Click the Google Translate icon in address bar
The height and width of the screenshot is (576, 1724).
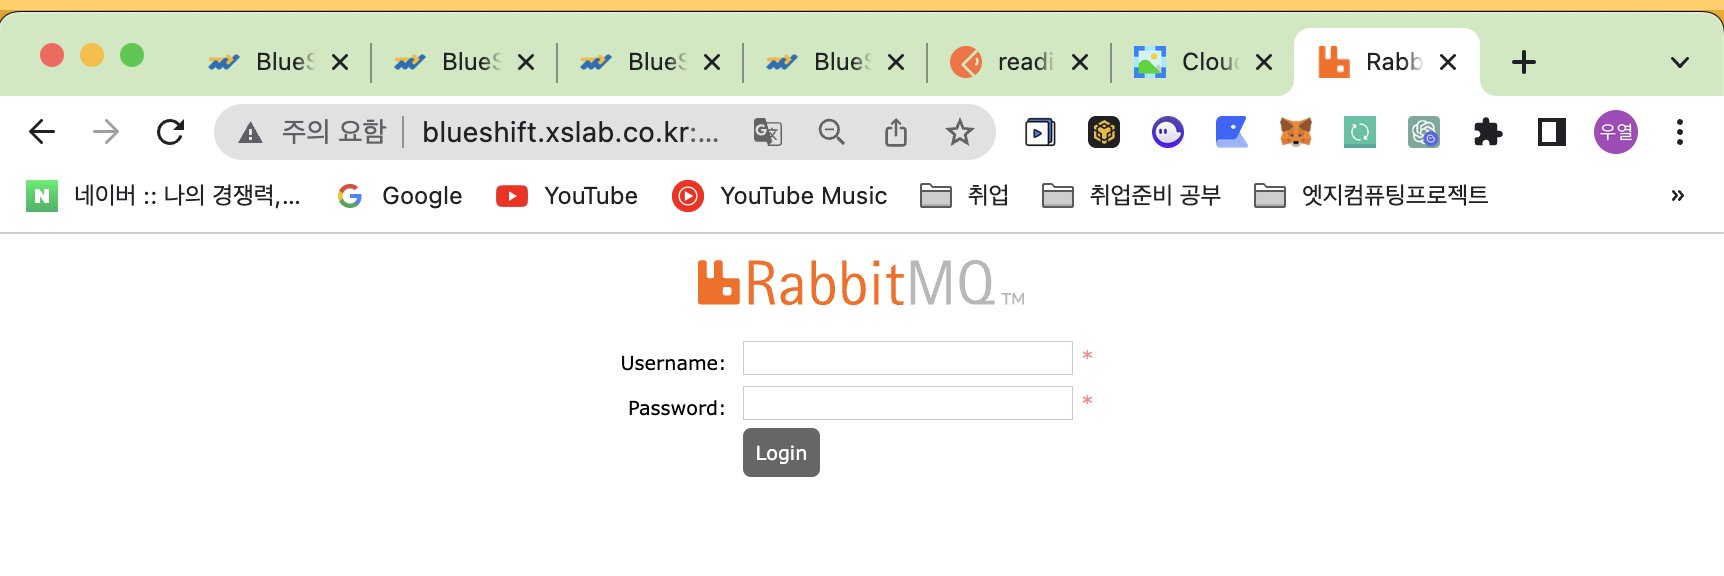coord(767,132)
